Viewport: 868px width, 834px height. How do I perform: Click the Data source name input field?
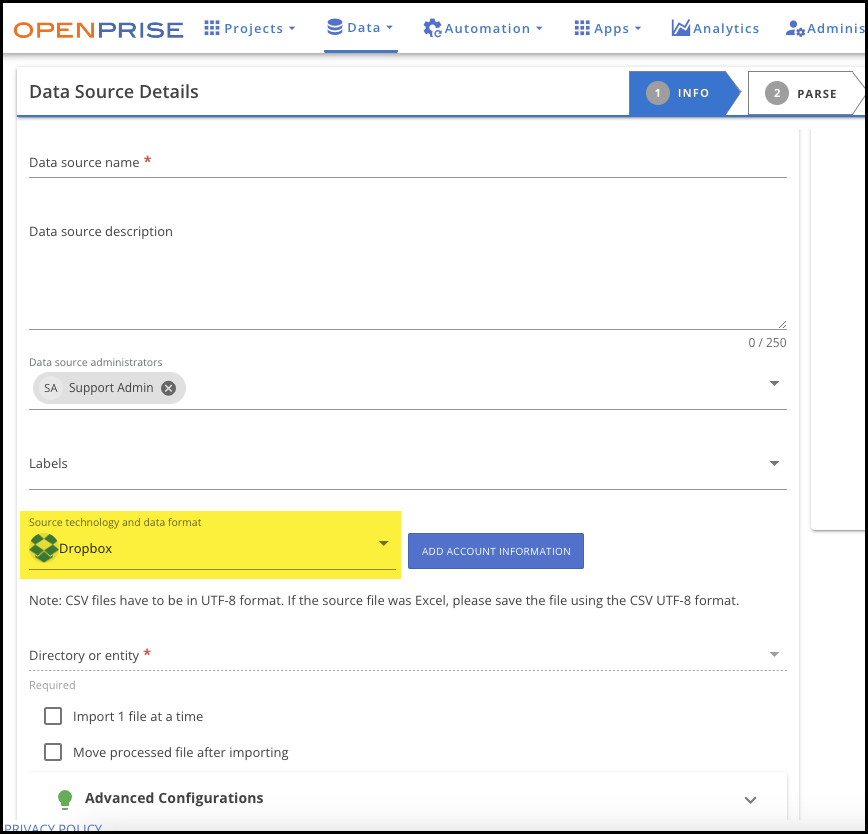(x=407, y=163)
